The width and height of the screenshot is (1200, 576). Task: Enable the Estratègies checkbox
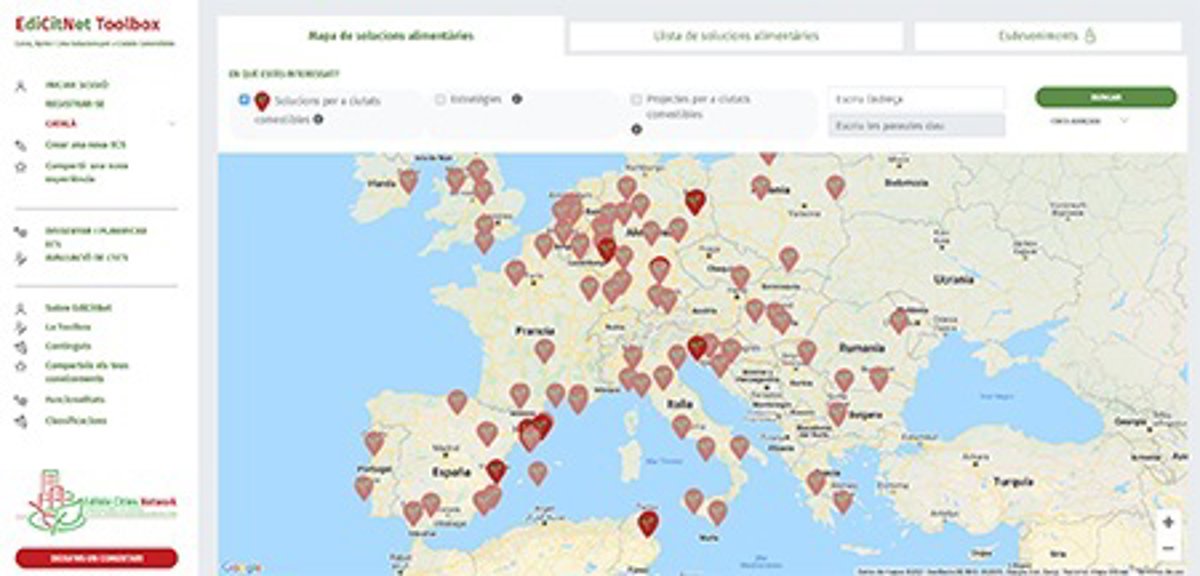[440, 100]
